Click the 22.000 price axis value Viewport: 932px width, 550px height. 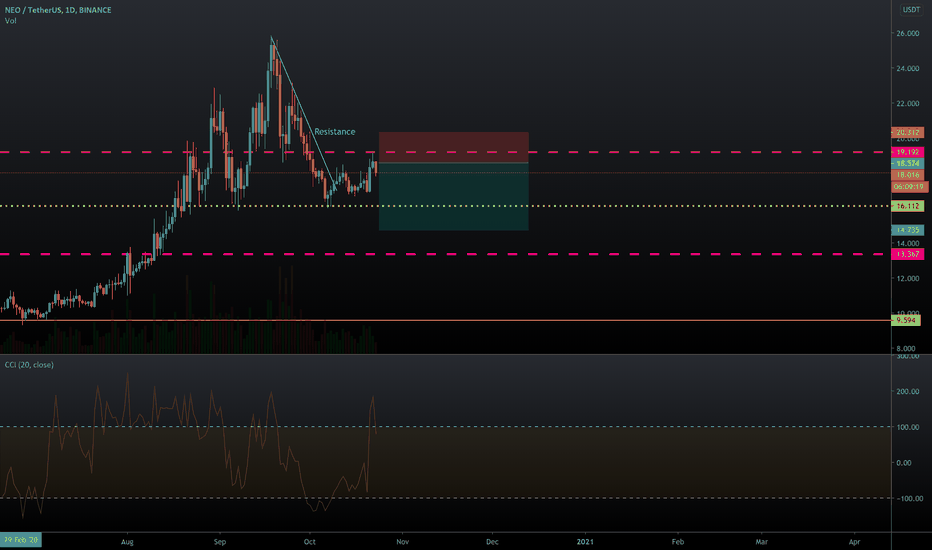click(908, 103)
